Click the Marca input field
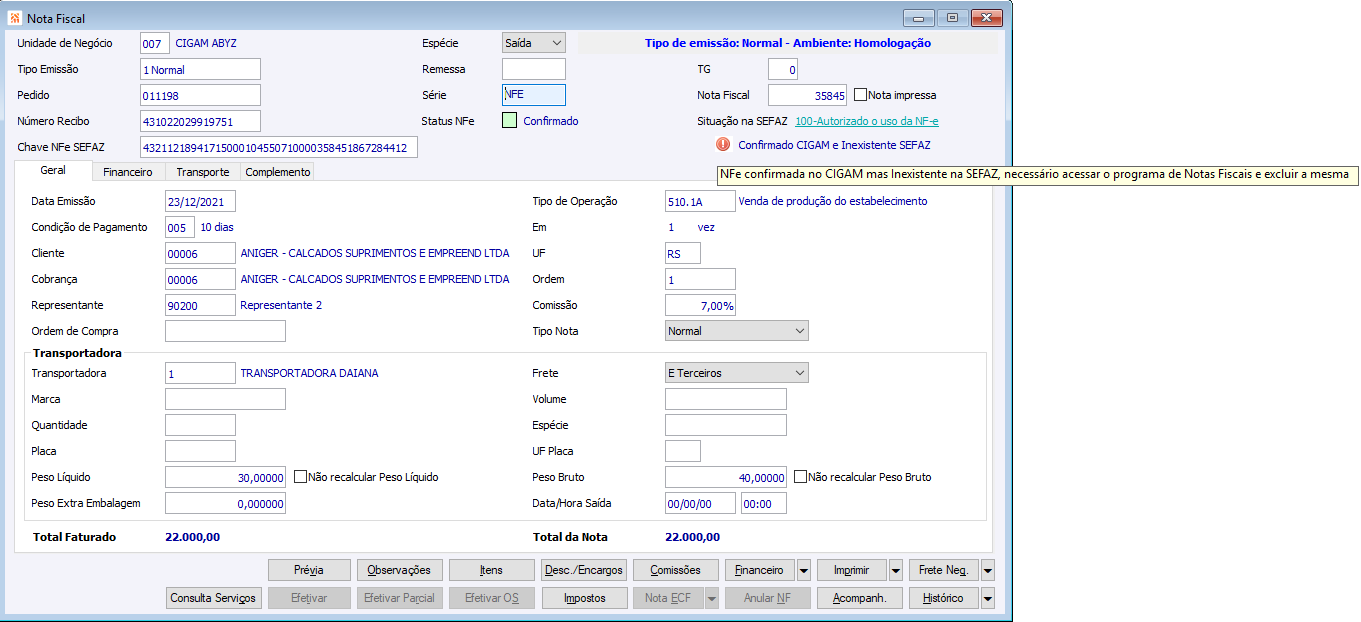Image resolution: width=1361 pixels, height=622 pixels. [225, 399]
